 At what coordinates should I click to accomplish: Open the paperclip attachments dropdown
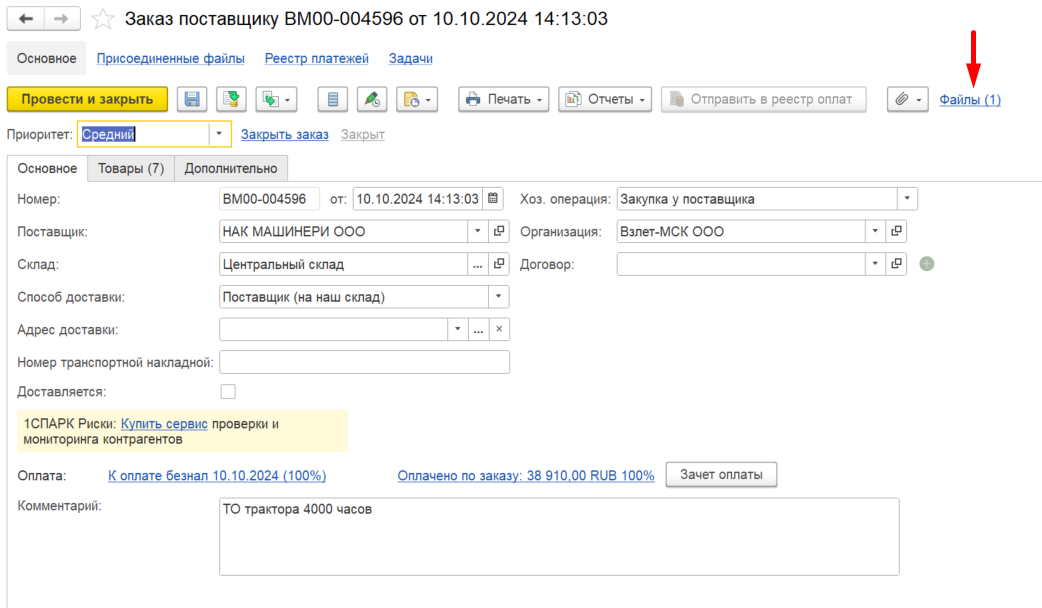click(x=908, y=99)
